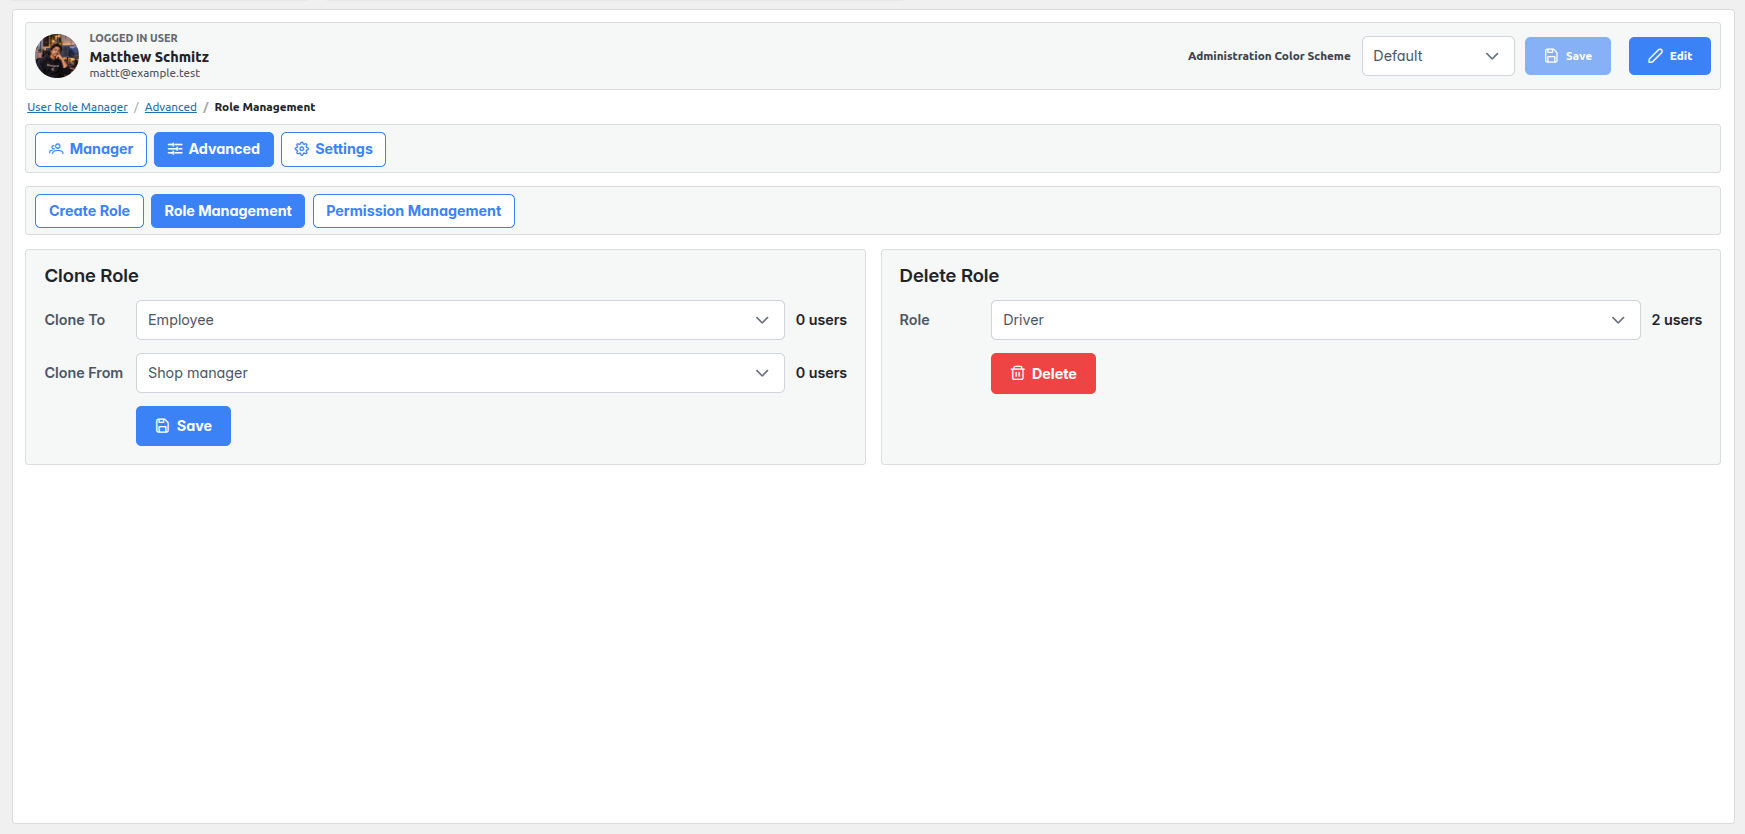Click the 2 users count label

coord(1677,320)
